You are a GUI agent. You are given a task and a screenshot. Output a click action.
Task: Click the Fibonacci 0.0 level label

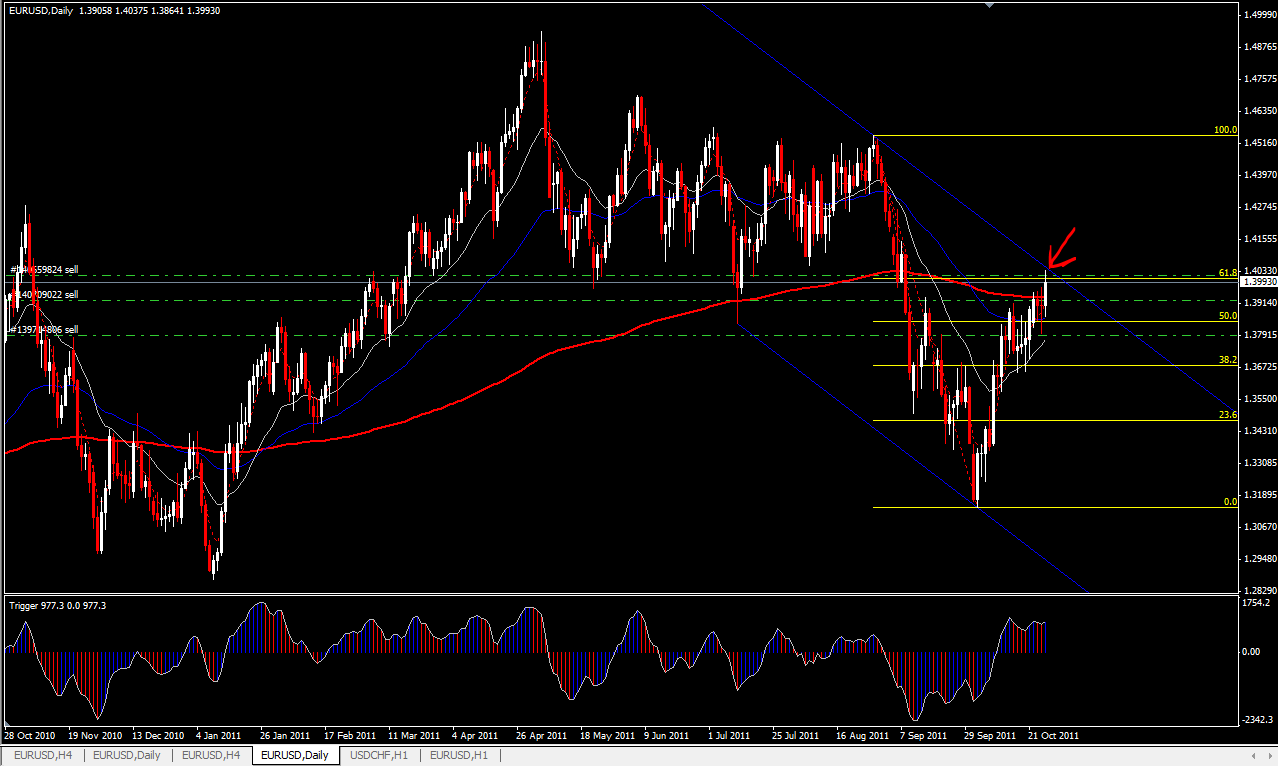[1231, 502]
